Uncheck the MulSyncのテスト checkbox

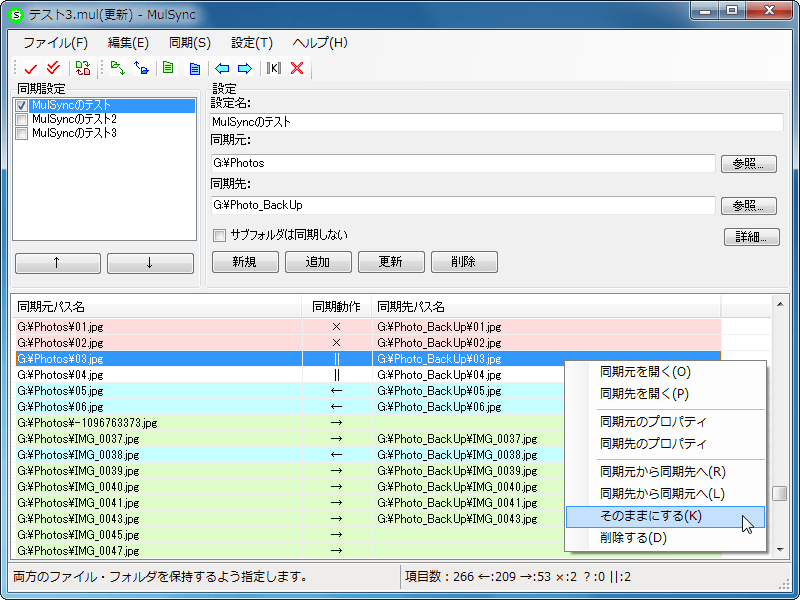[x=21, y=106]
